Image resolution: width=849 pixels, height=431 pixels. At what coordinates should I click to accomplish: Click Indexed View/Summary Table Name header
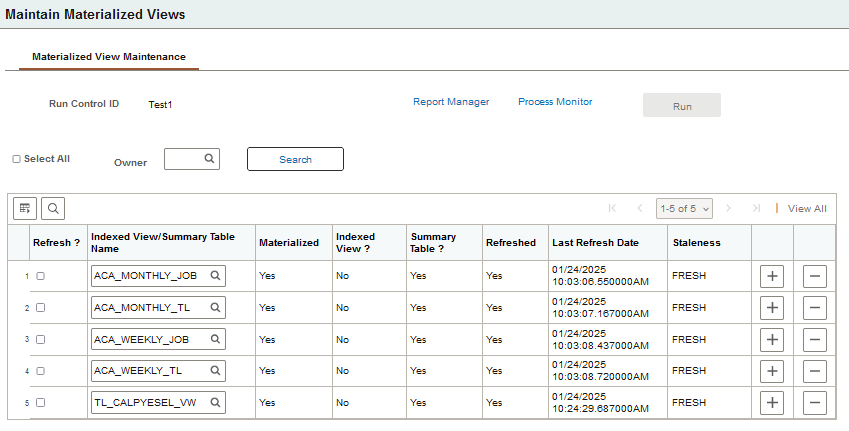(x=162, y=243)
